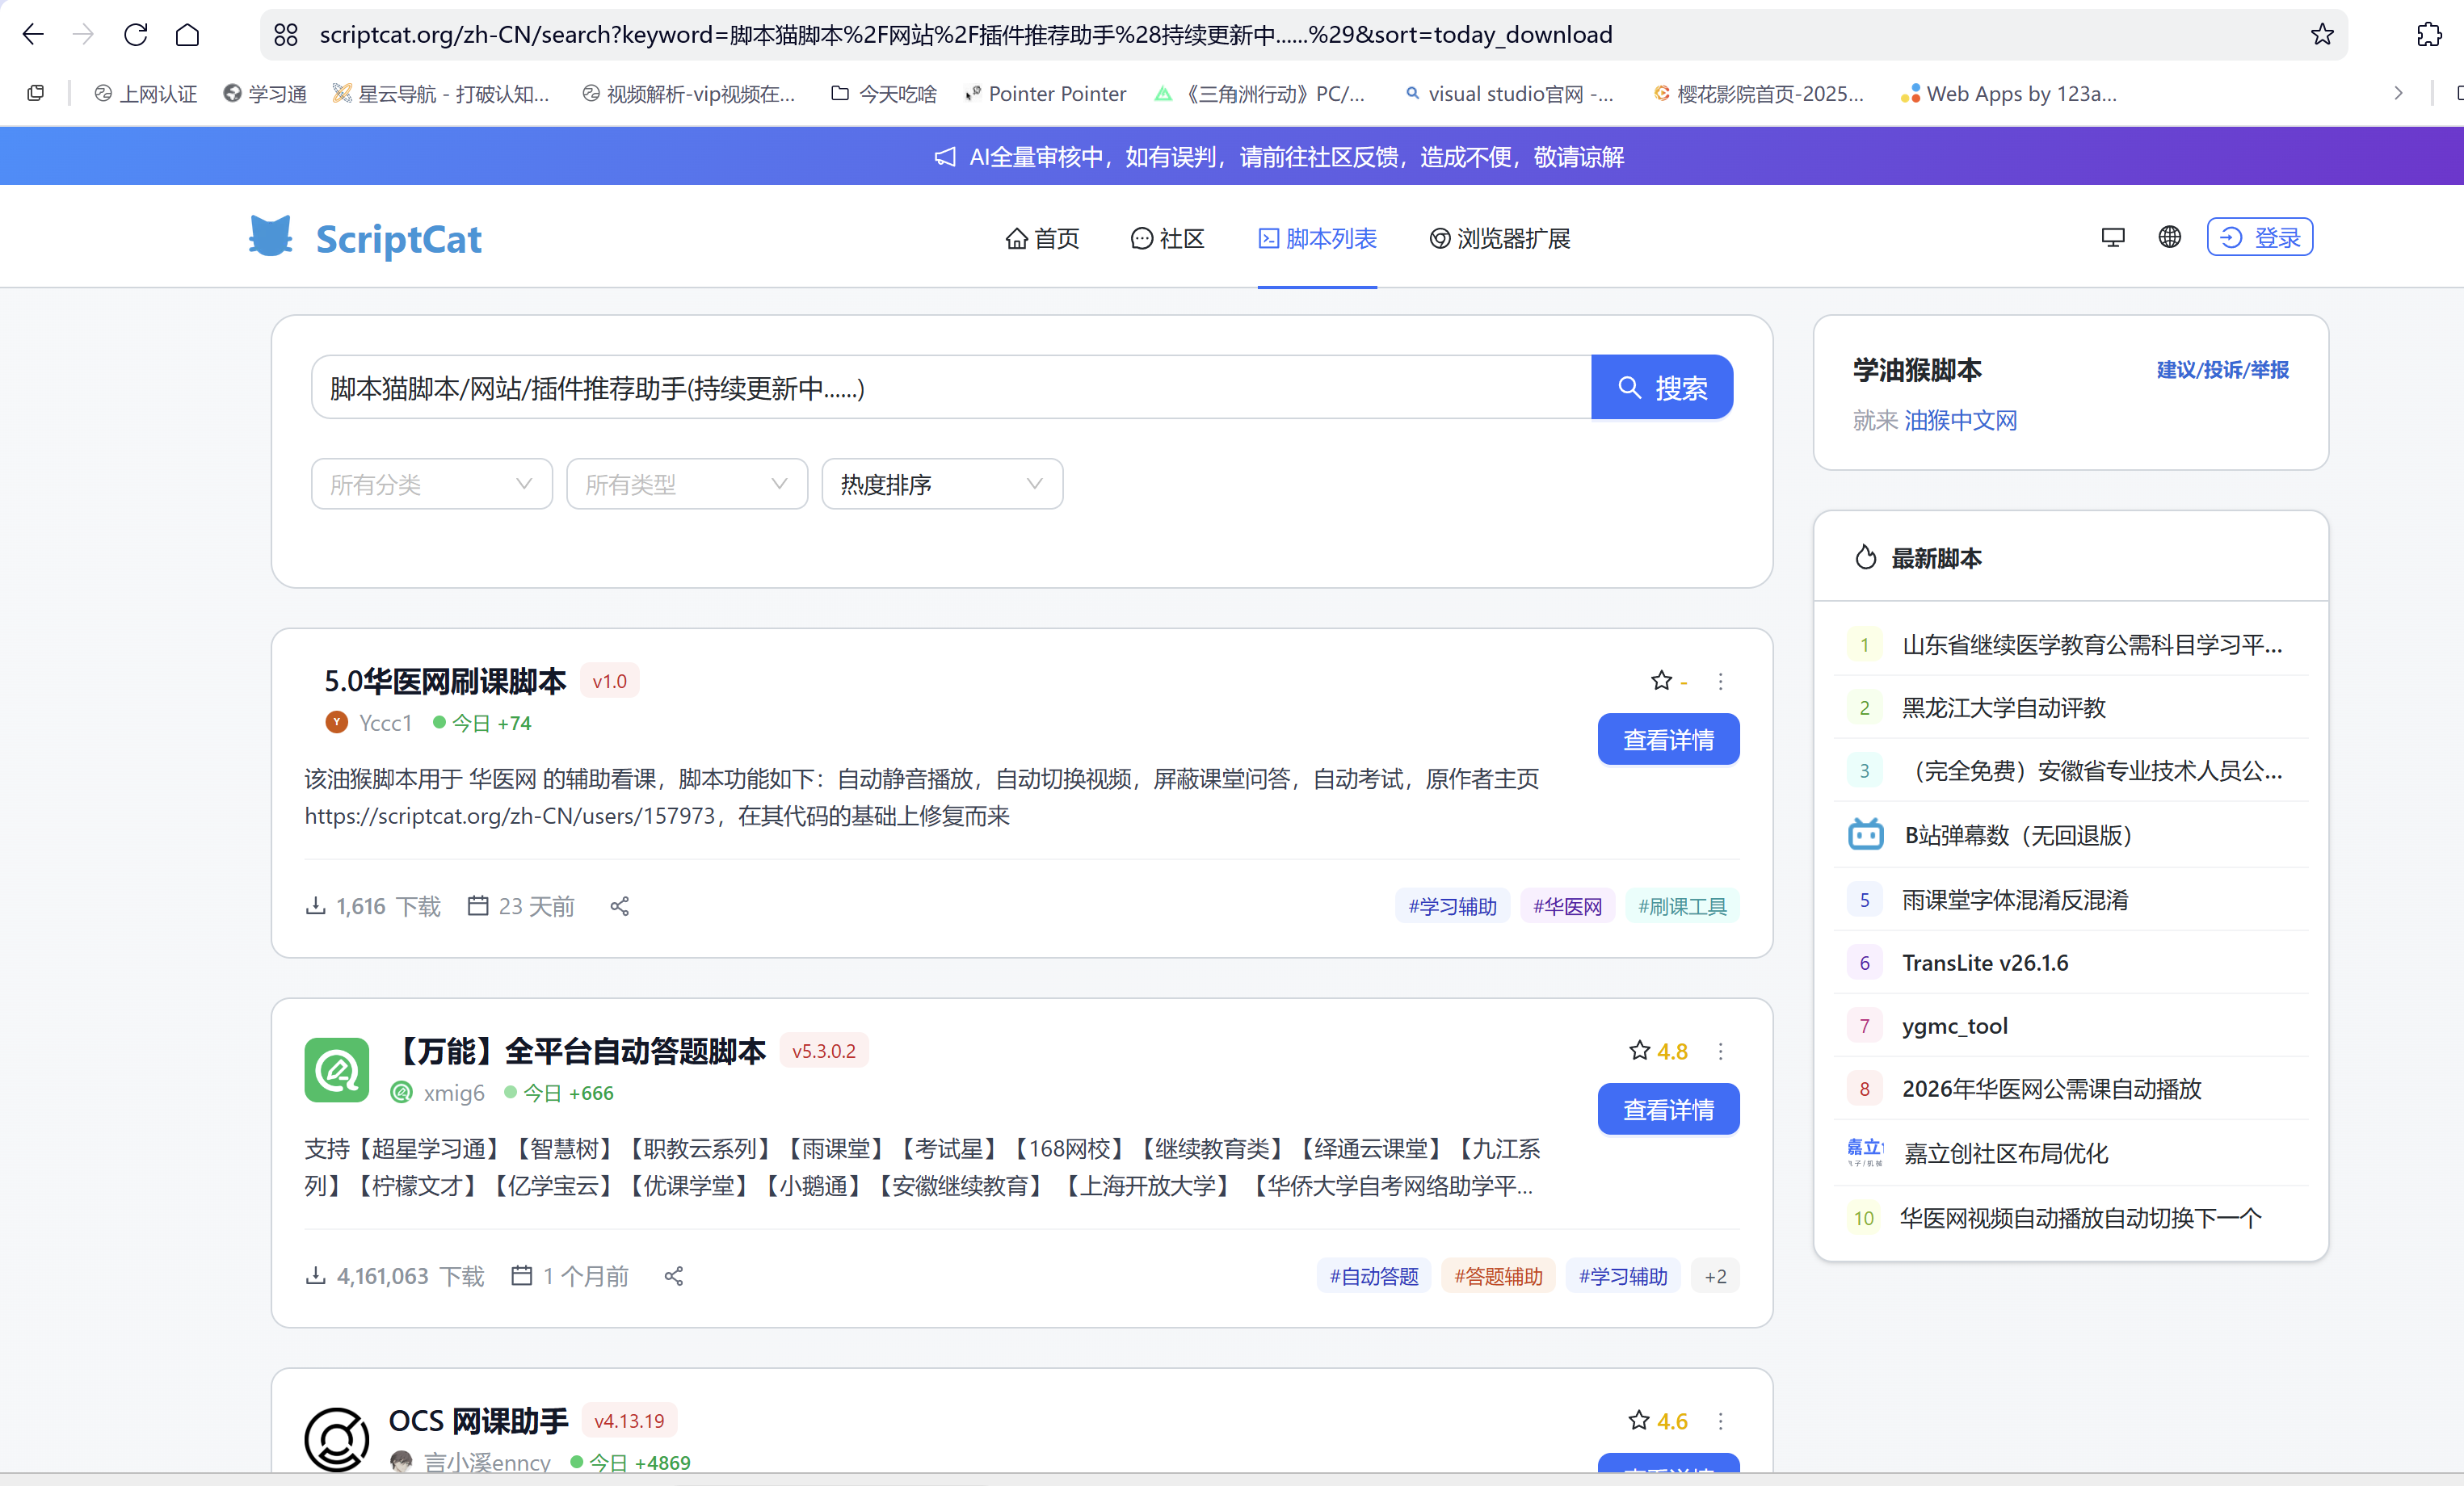The image size is (2464, 1486).
Task: Filter by the #答题辅助 tag
Action: pyautogui.click(x=1498, y=1276)
